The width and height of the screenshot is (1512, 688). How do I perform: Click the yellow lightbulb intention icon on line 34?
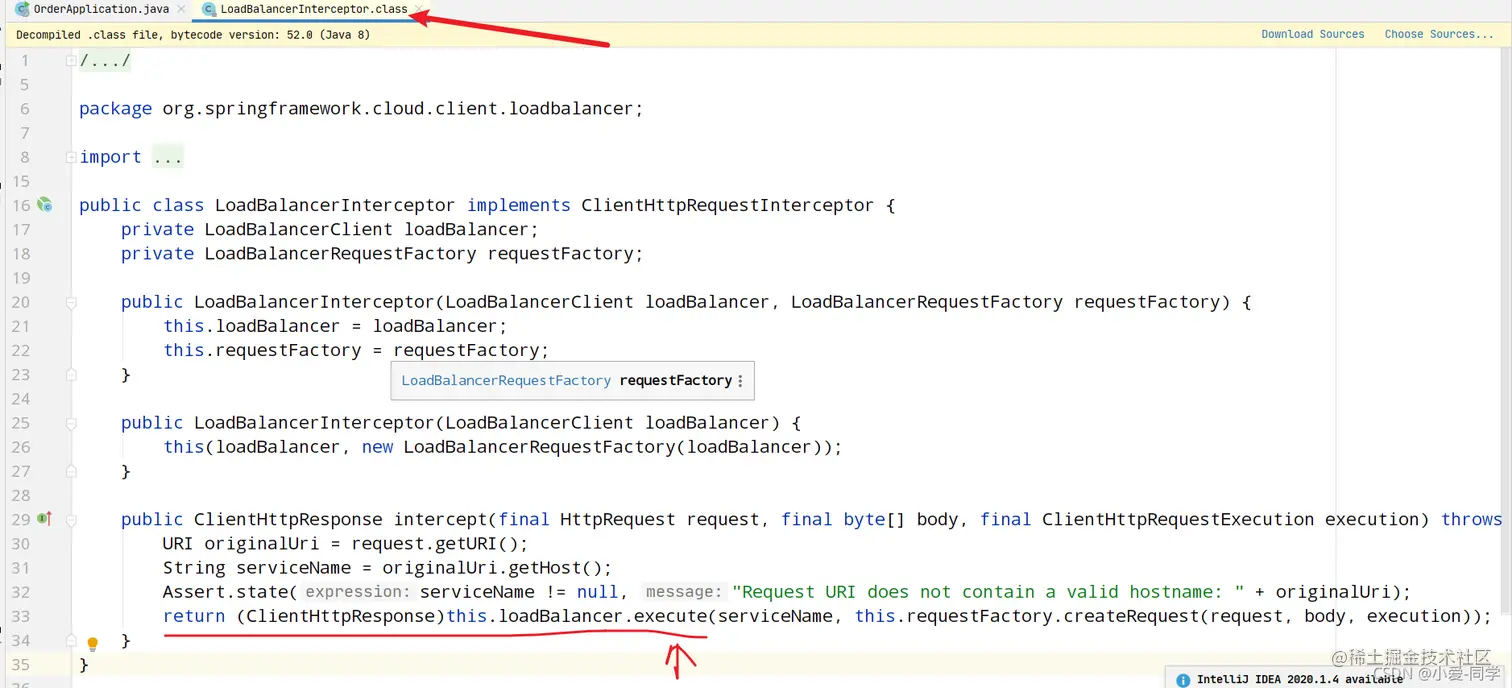point(92,644)
